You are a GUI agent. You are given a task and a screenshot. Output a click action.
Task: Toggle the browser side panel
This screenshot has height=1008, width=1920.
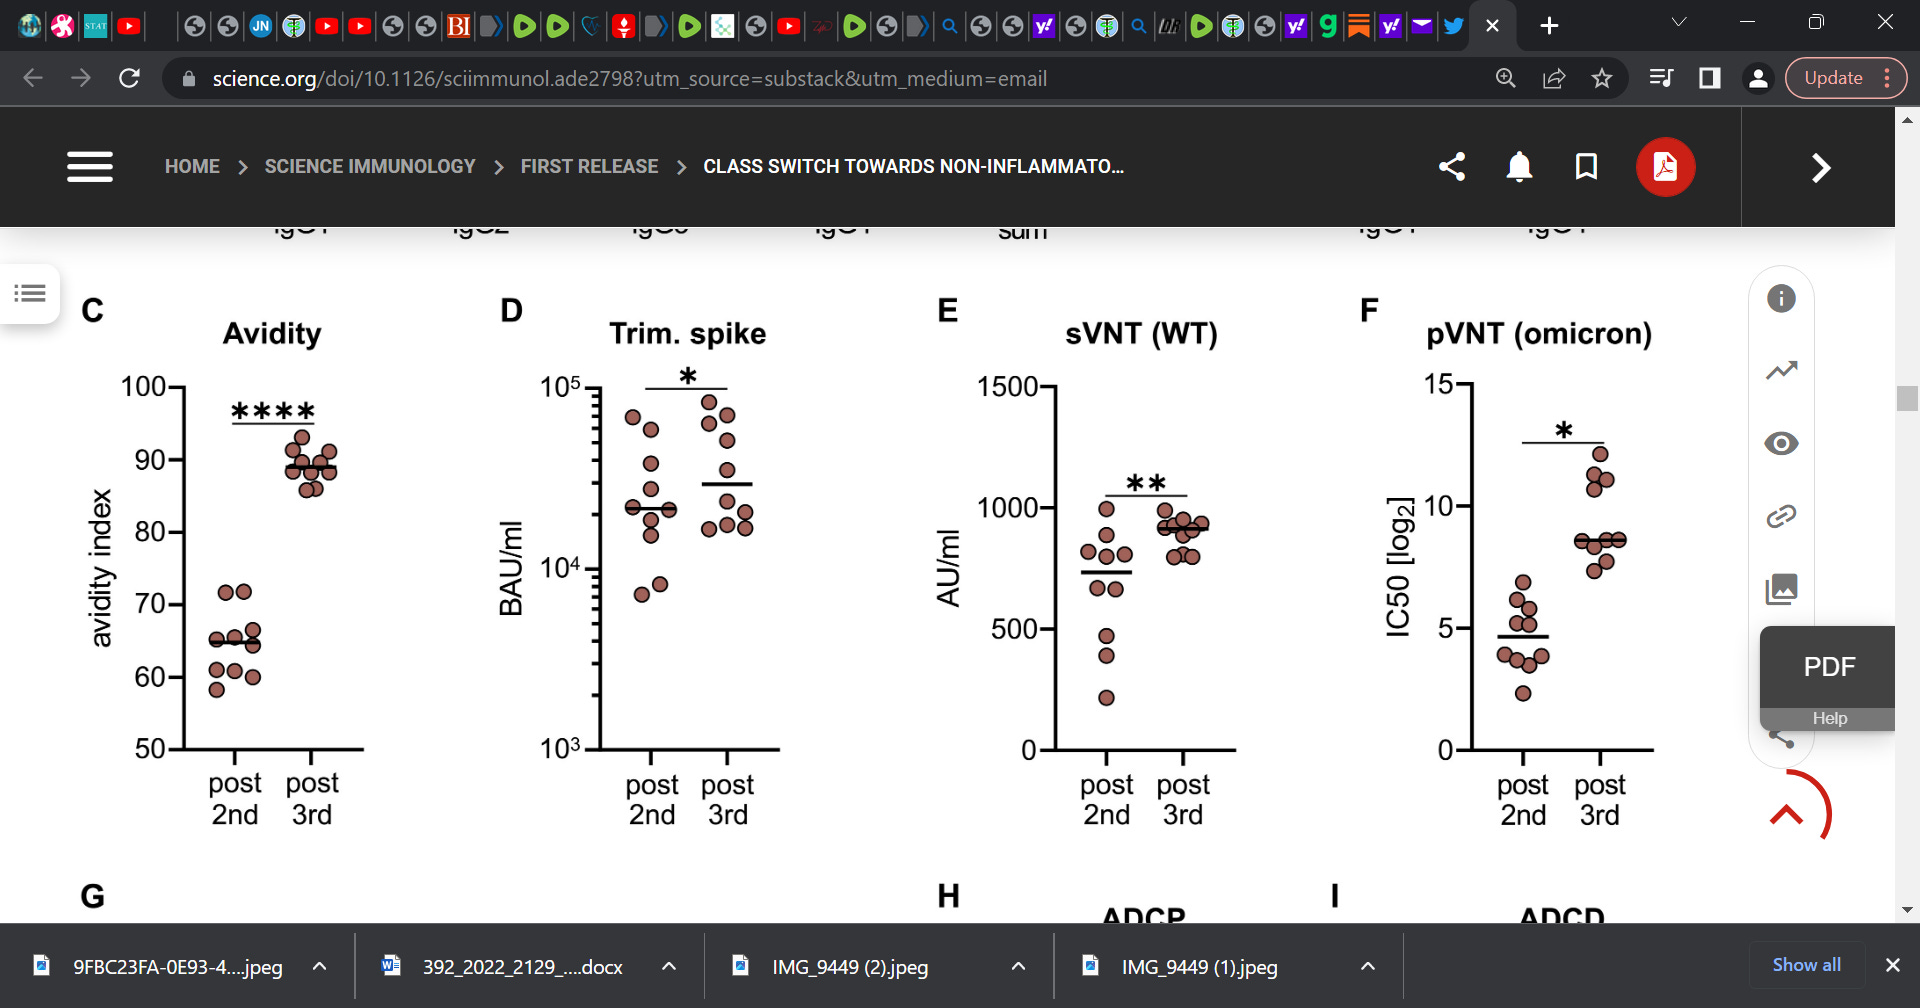pos(1710,78)
